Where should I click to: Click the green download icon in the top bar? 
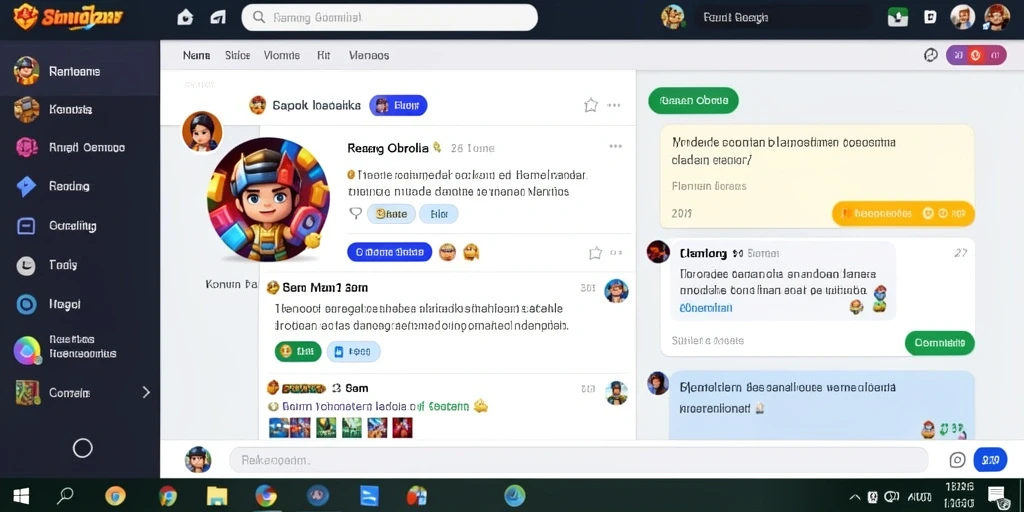[898, 18]
